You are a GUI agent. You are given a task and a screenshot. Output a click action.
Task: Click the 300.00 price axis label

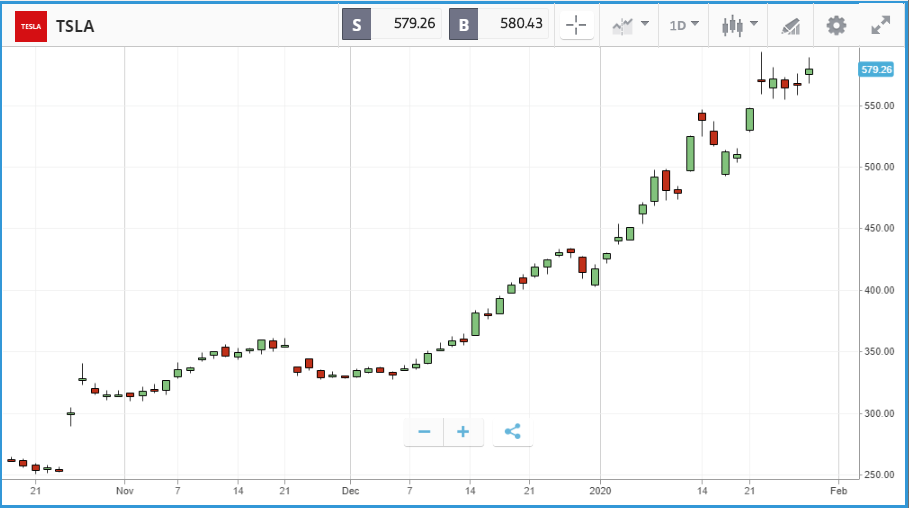pyautogui.click(x=880, y=413)
